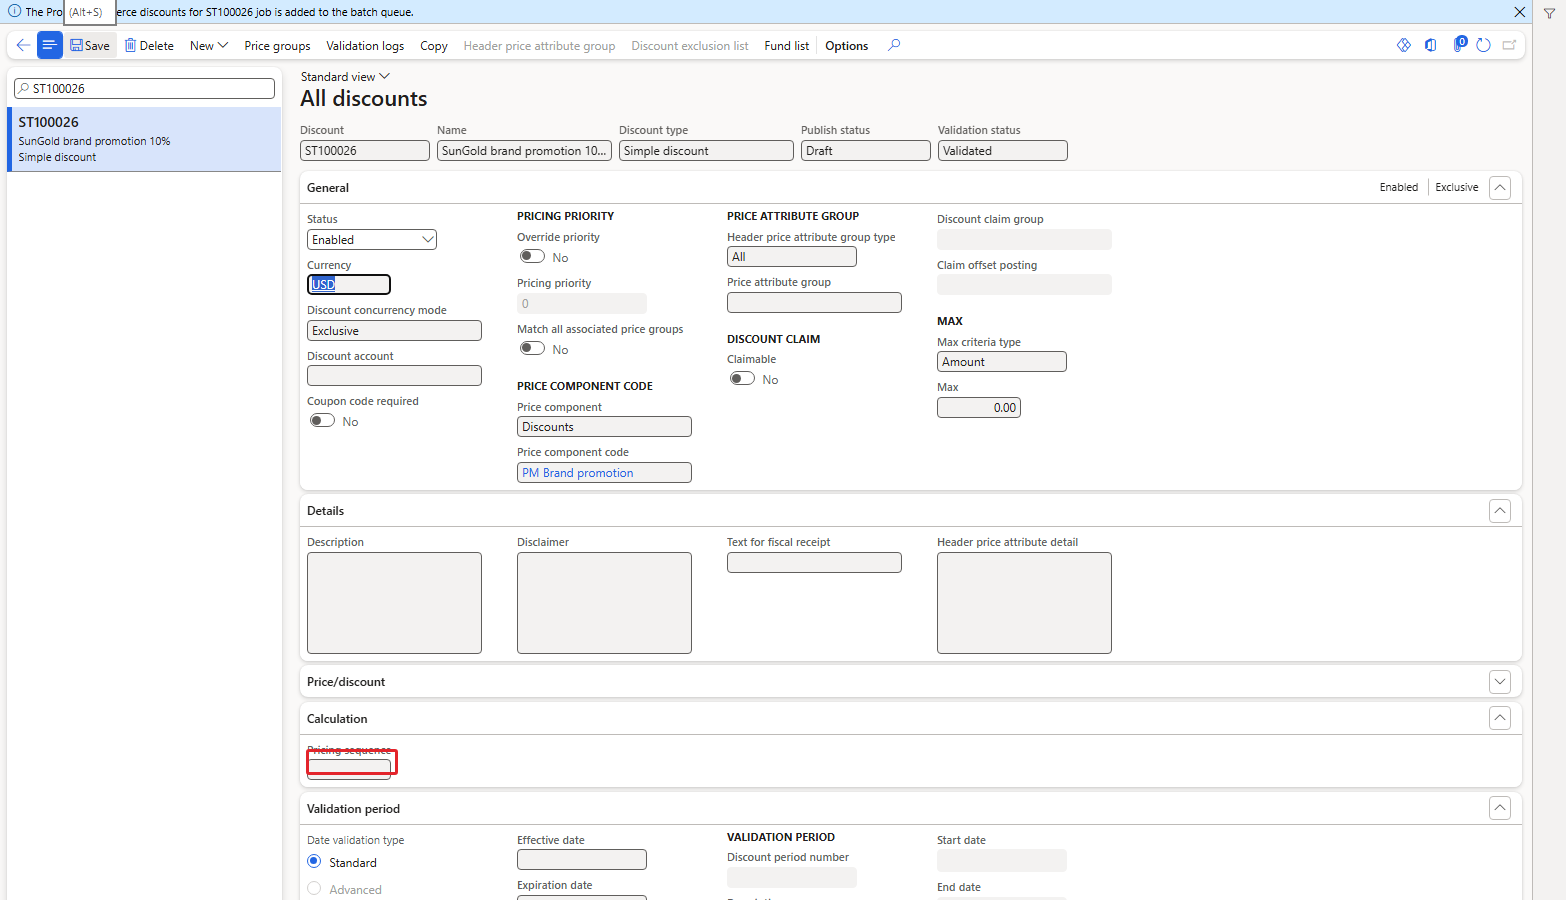This screenshot has height=900, width=1566.
Task: Go back with the back arrow icon
Action: (23, 45)
